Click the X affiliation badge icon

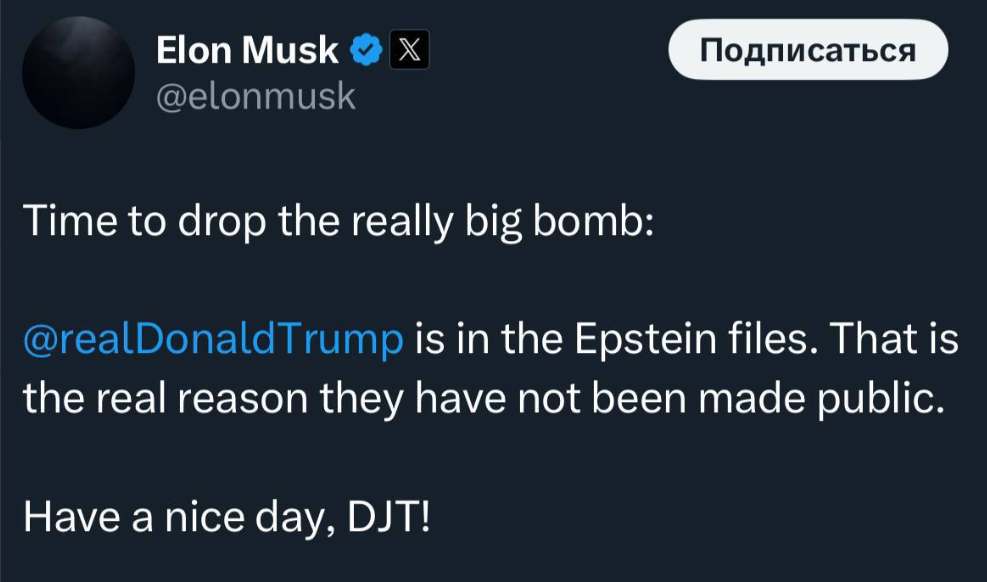[410, 48]
